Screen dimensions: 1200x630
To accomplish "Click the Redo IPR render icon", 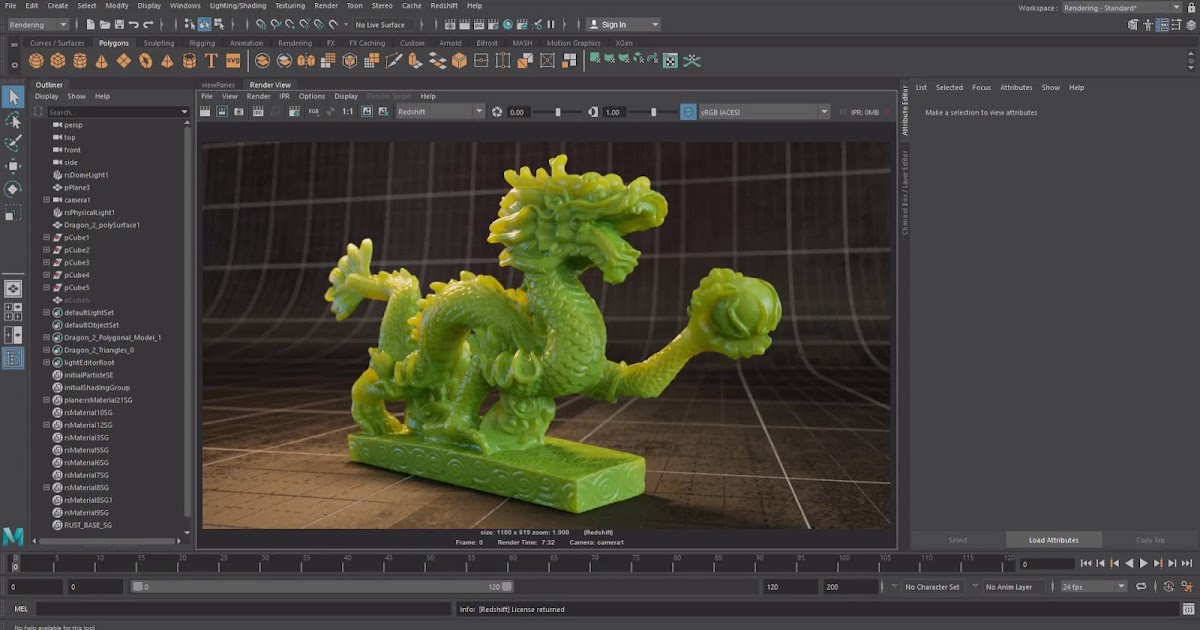I will pyautogui.click(x=294, y=112).
